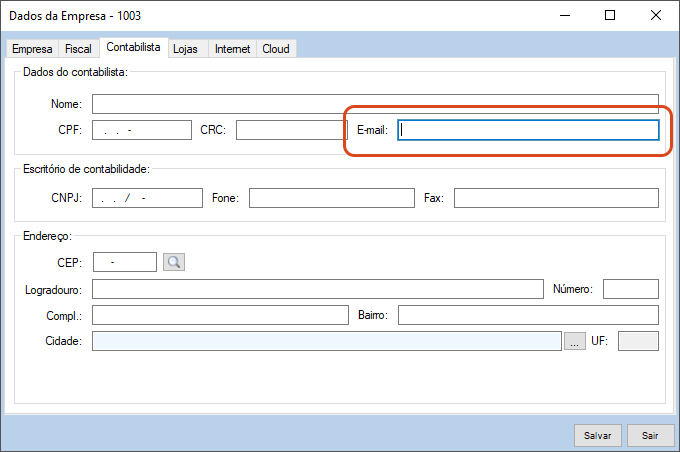Focus the Logradouro address field
Screen dimensions: 680x452
coord(317,289)
